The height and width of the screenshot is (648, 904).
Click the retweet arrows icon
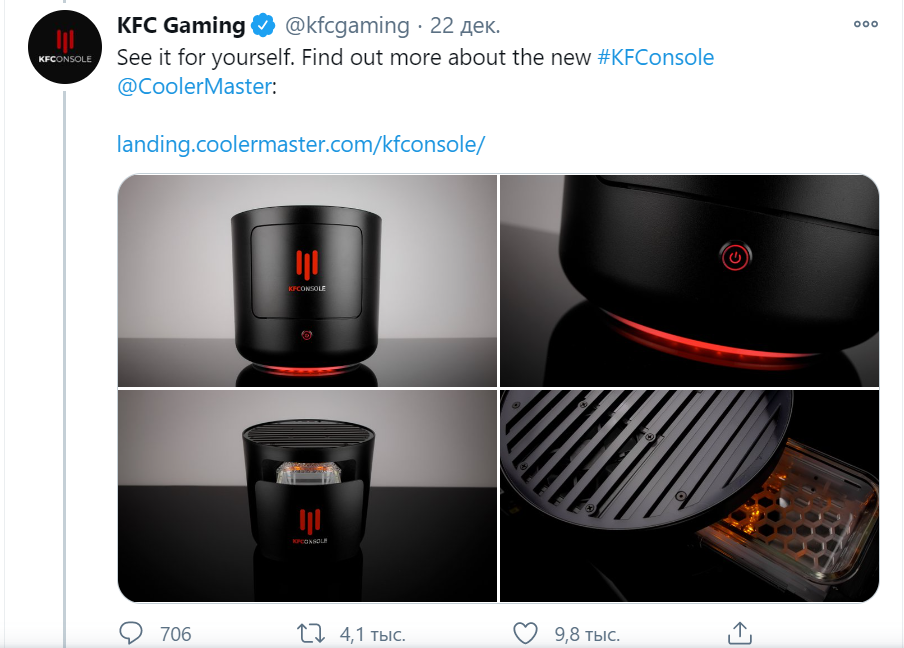pyautogui.click(x=311, y=633)
